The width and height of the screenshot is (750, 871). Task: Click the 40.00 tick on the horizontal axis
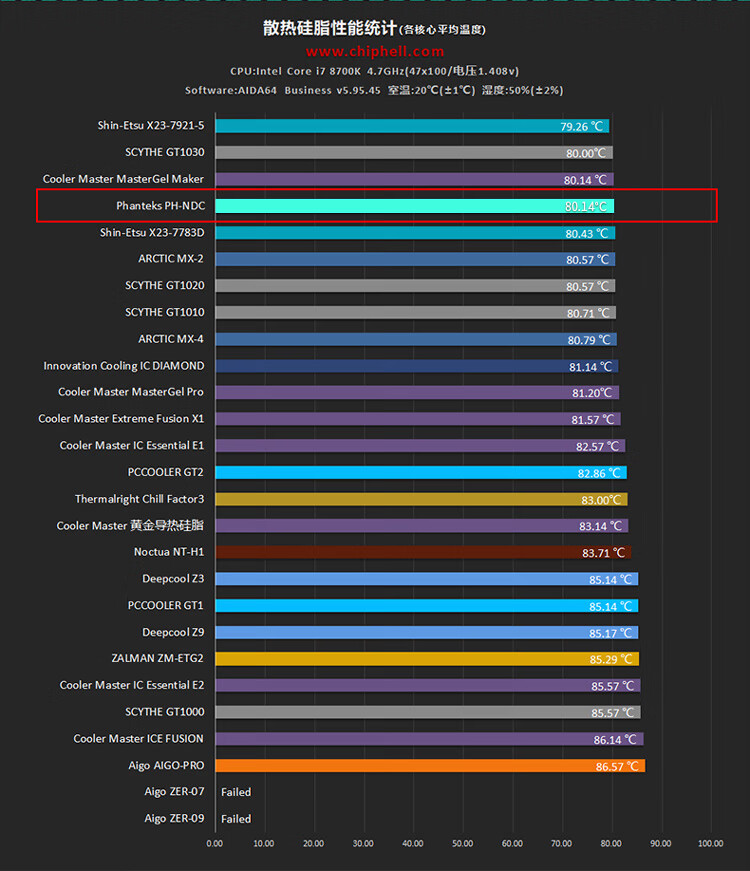coord(413,843)
